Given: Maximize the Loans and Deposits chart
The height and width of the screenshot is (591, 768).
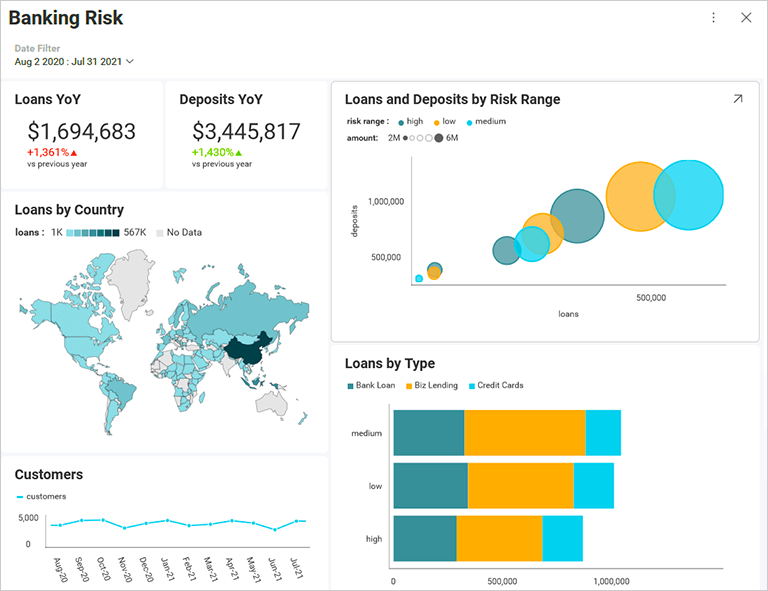Looking at the screenshot, I should coord(738,99).
